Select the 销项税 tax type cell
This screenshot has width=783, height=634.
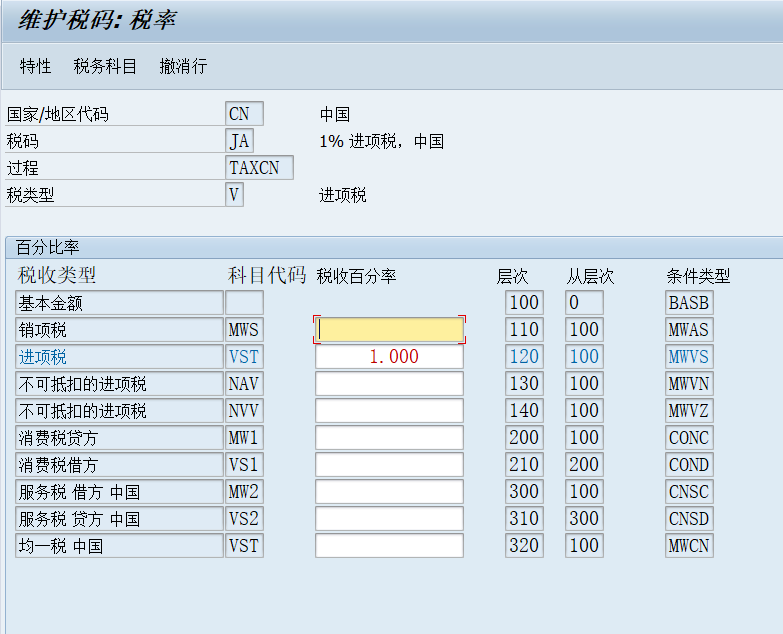click(119, 329)
